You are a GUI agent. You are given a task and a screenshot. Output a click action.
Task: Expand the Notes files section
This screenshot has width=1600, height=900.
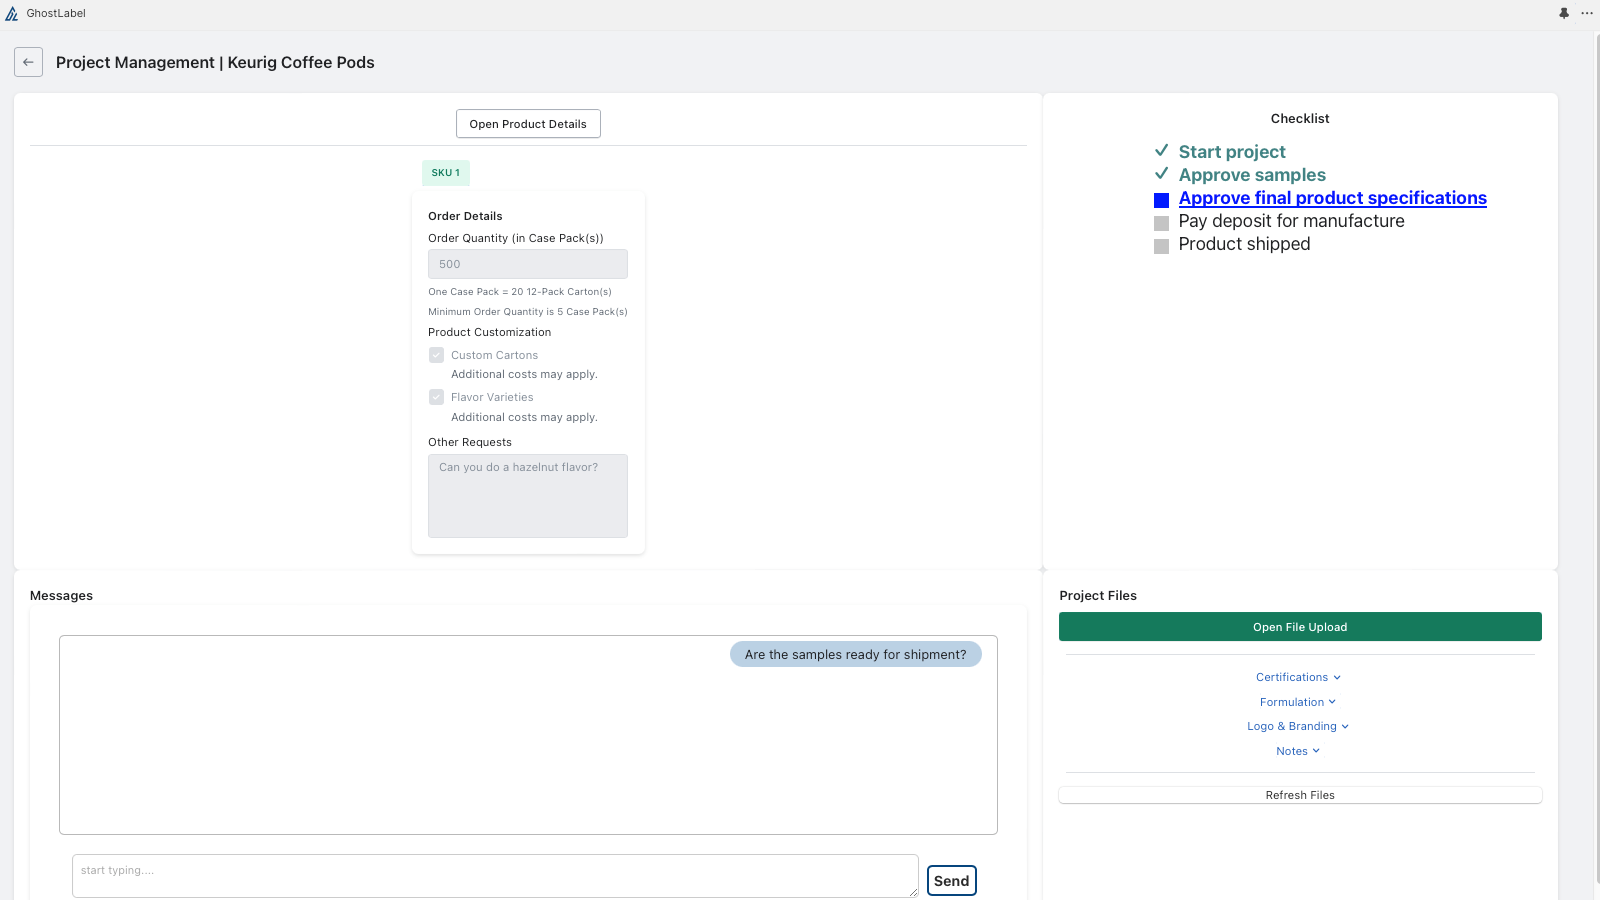[x=1299, y=751]
